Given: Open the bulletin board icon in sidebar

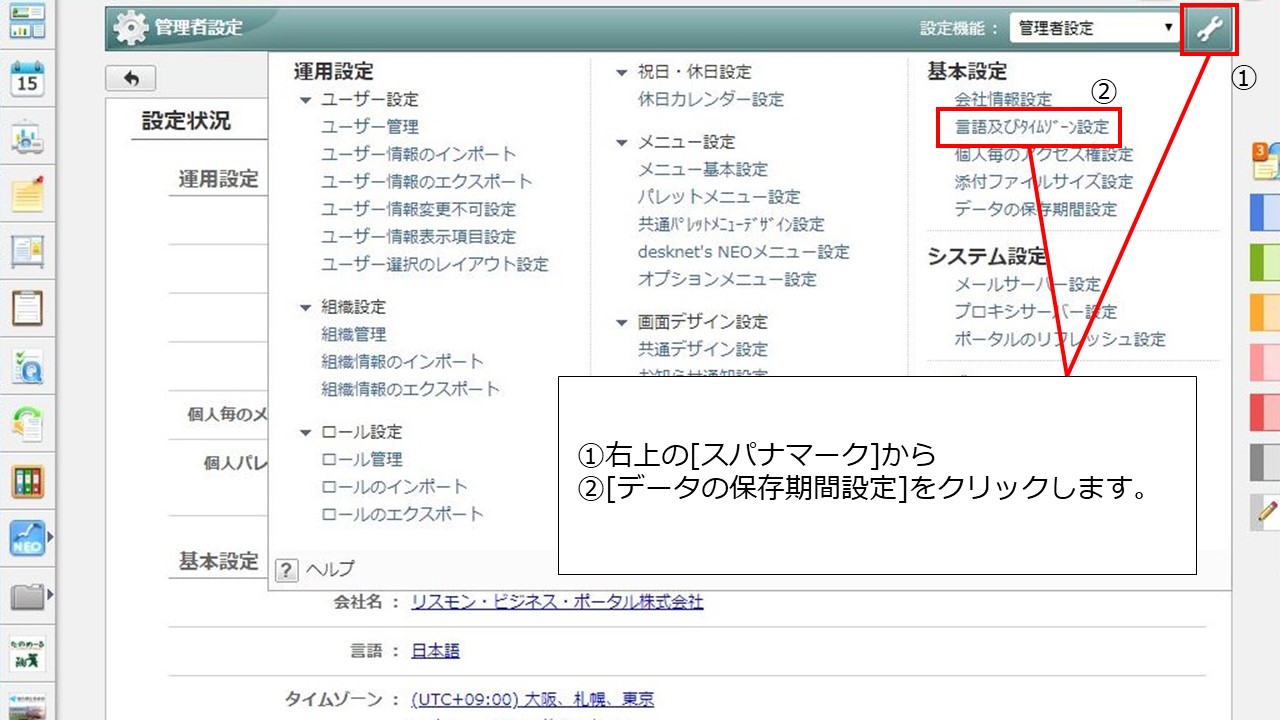Looking at the screenshot, I should (x=27, y=251).
